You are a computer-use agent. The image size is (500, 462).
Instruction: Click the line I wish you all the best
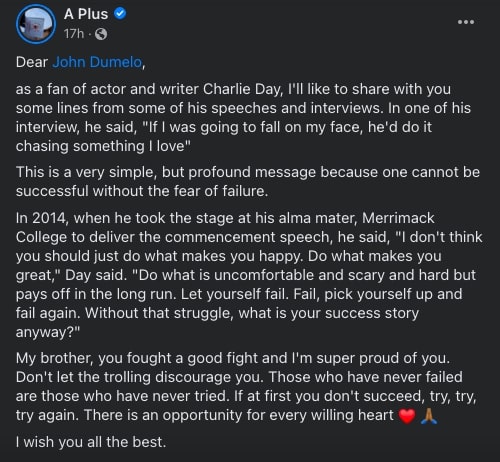(91, 442)
